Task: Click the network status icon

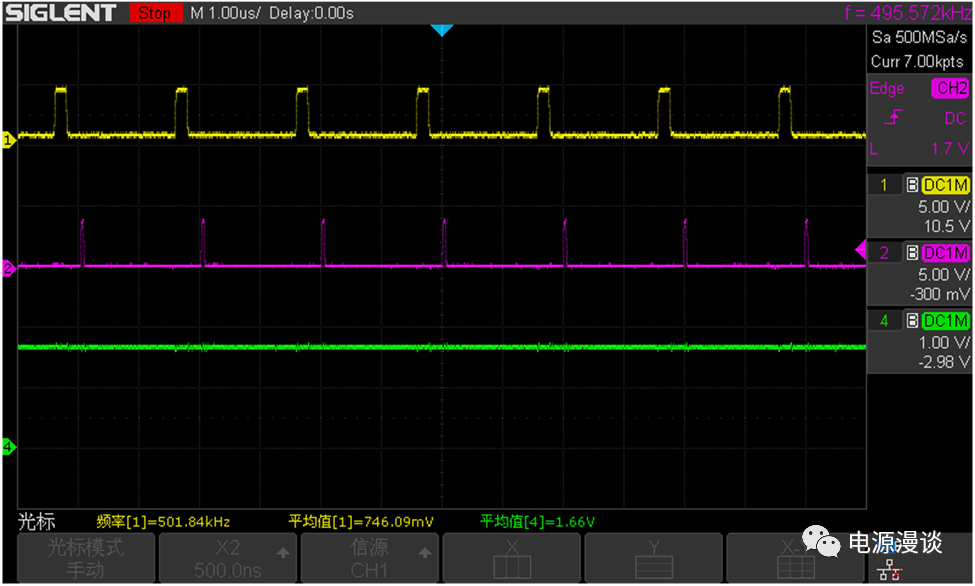Action: coord(887,568)
